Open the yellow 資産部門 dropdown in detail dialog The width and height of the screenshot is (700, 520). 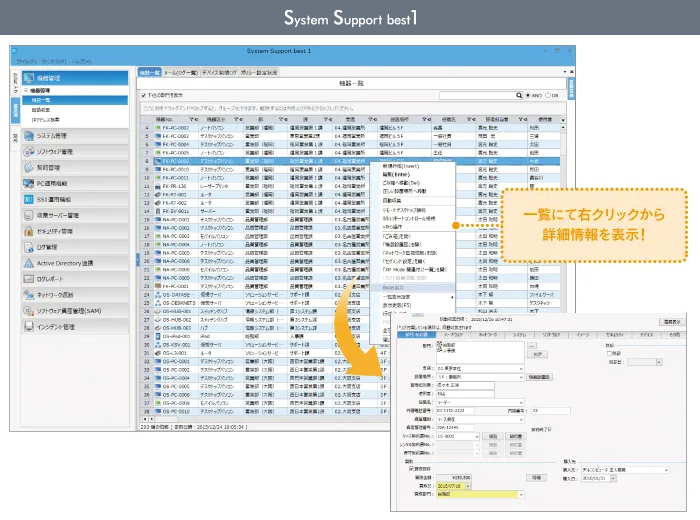[520, 494]
